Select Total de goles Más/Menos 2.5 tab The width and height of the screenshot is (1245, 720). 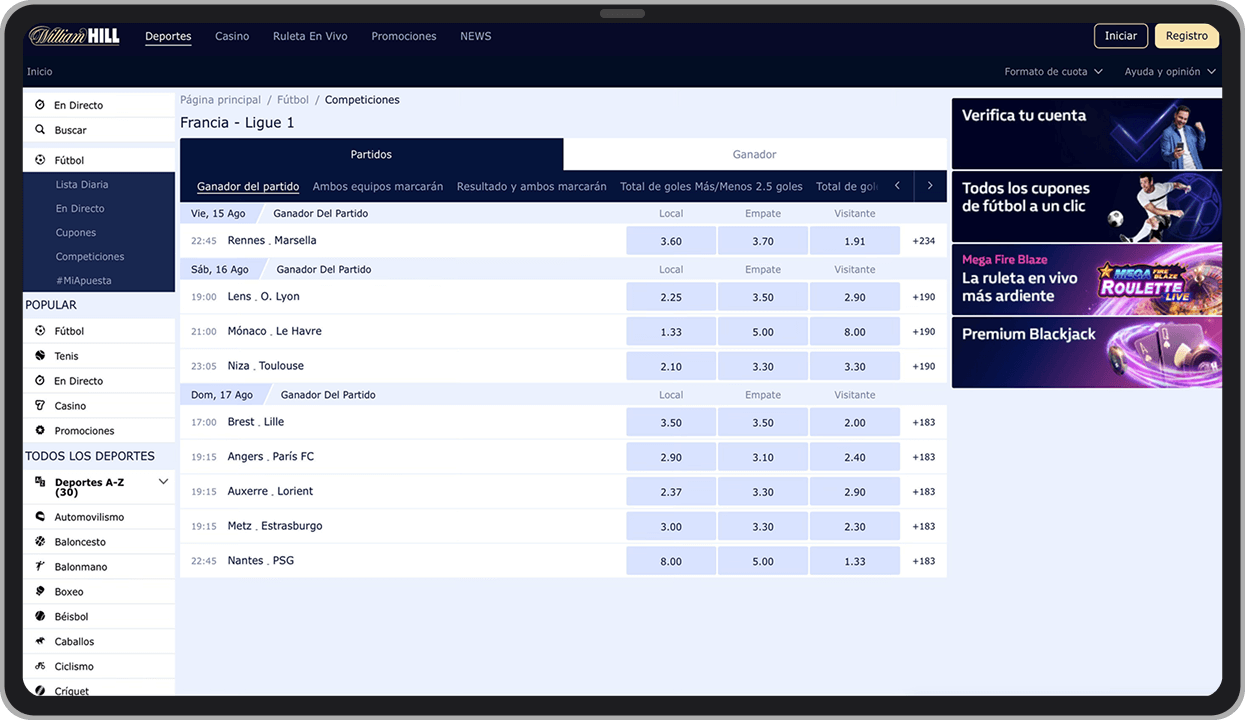(x=711, y=186)
